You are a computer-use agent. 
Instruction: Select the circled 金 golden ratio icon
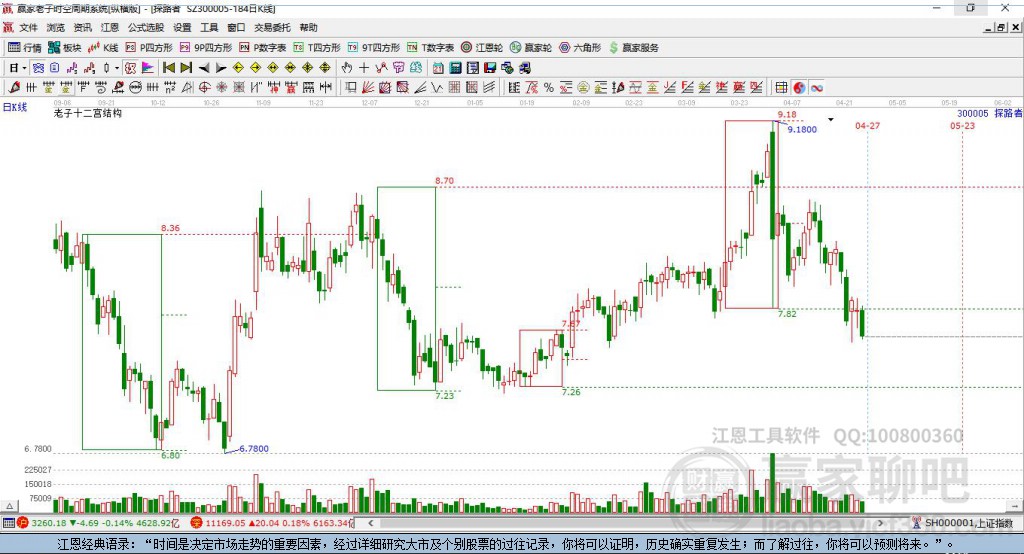[583, 88]
